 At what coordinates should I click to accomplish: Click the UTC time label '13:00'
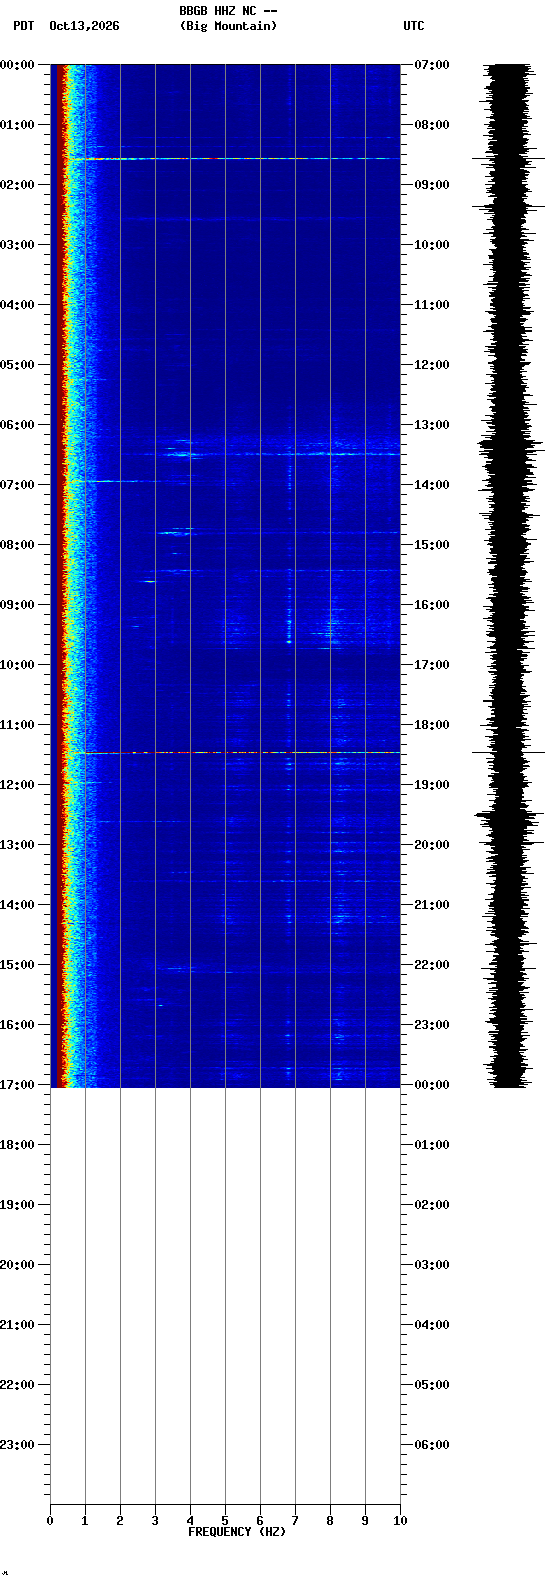point(432,425)
